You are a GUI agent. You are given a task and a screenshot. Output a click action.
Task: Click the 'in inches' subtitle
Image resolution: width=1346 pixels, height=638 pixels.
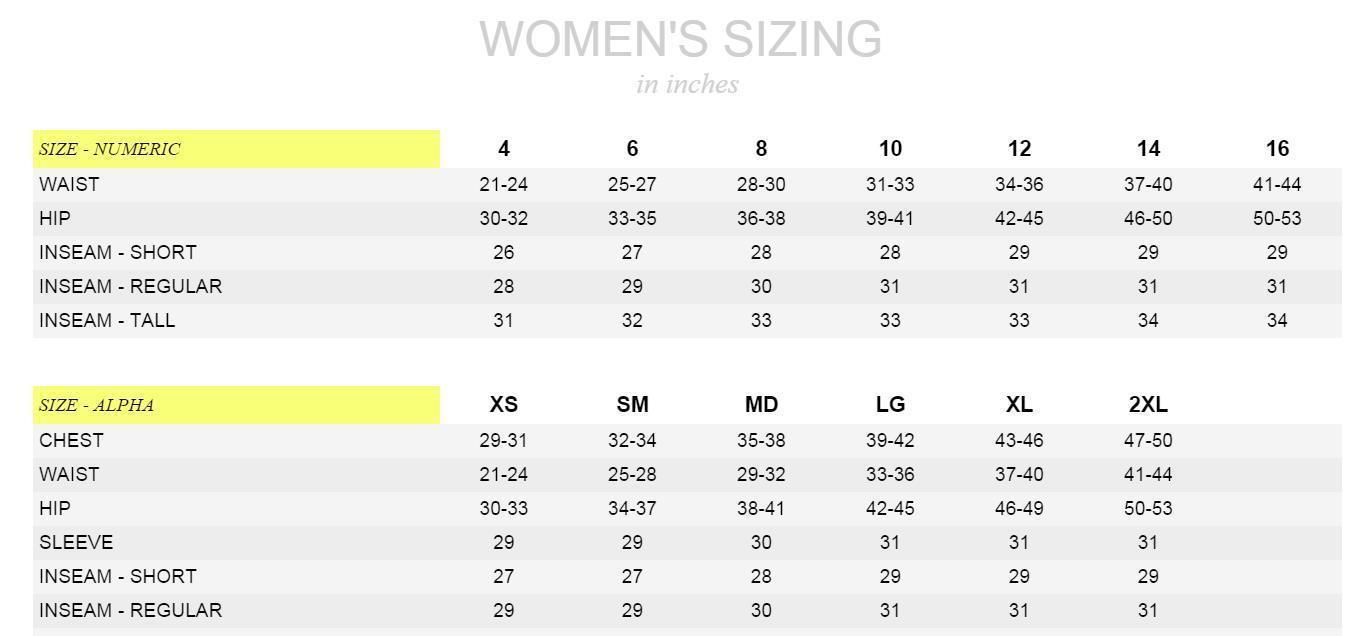(x=687, y=84)
